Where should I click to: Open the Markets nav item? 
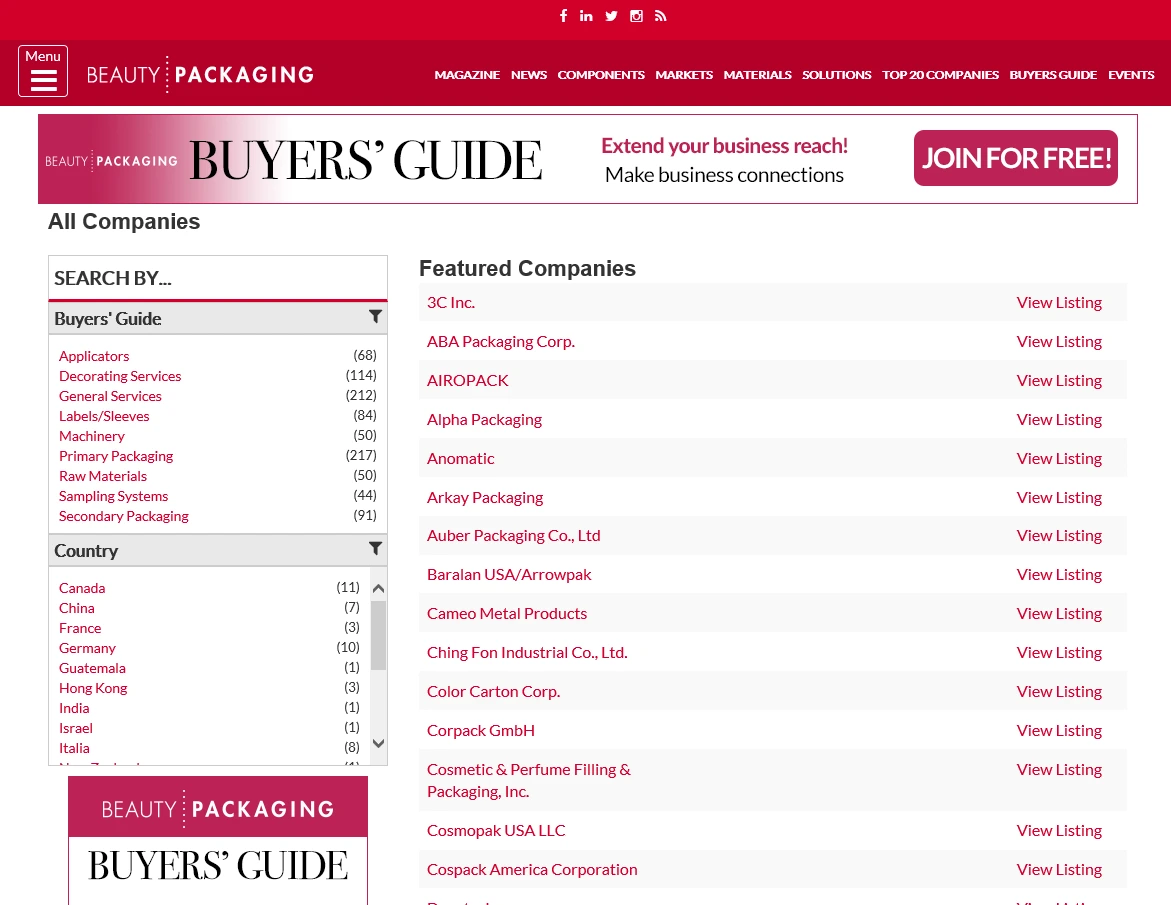coord(684,75)
